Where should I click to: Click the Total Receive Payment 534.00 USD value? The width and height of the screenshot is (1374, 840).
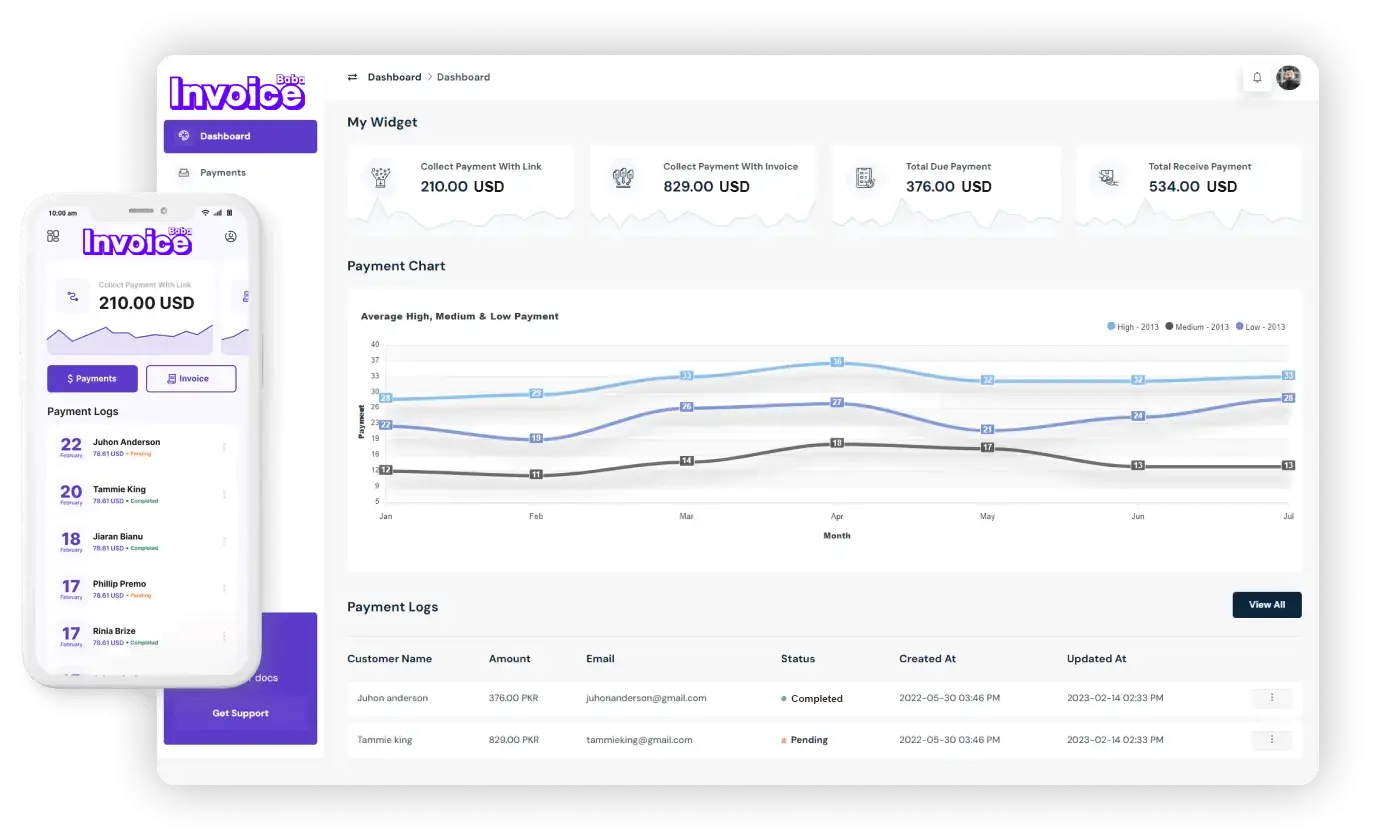1192,187
